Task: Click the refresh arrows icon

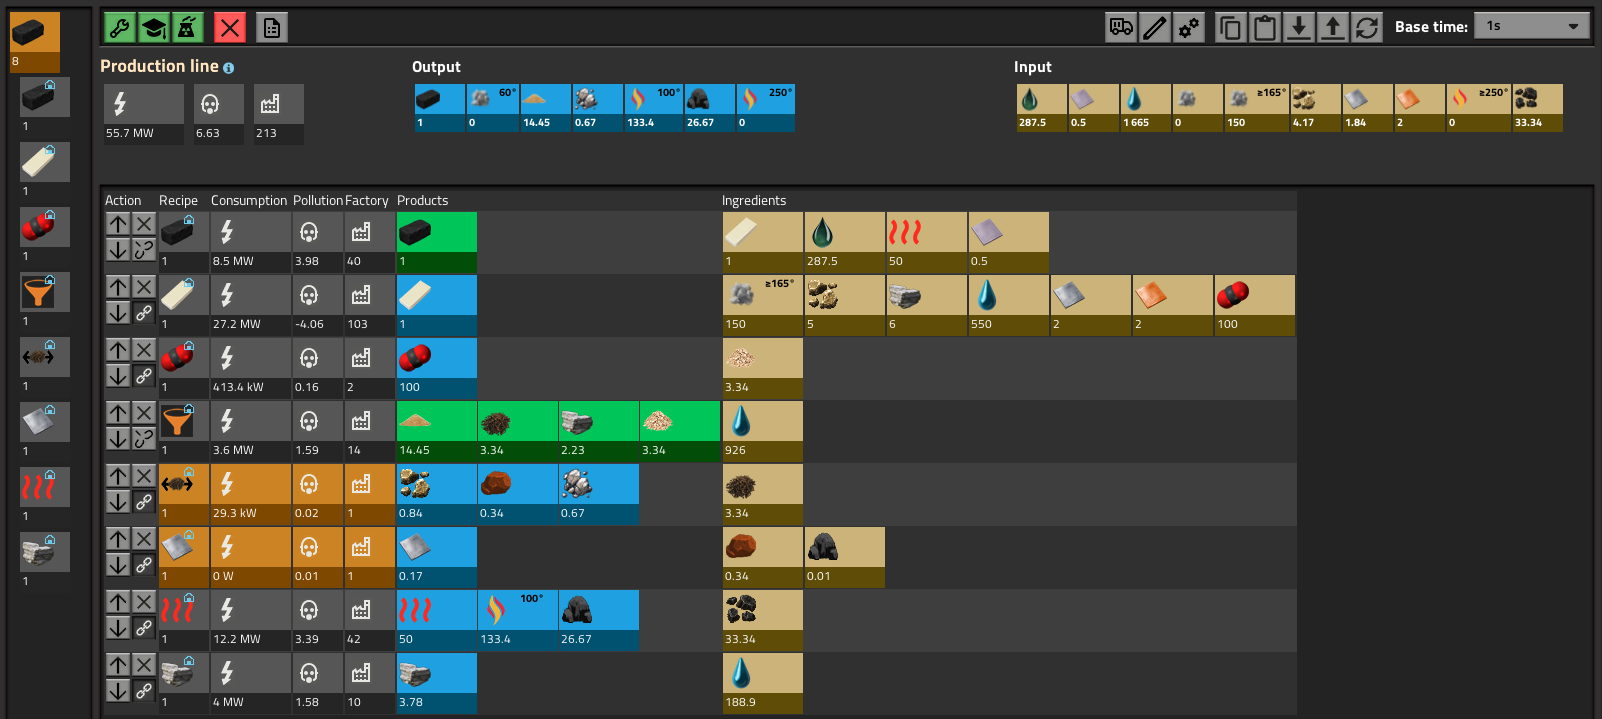Action: (x=1367, y=27)
